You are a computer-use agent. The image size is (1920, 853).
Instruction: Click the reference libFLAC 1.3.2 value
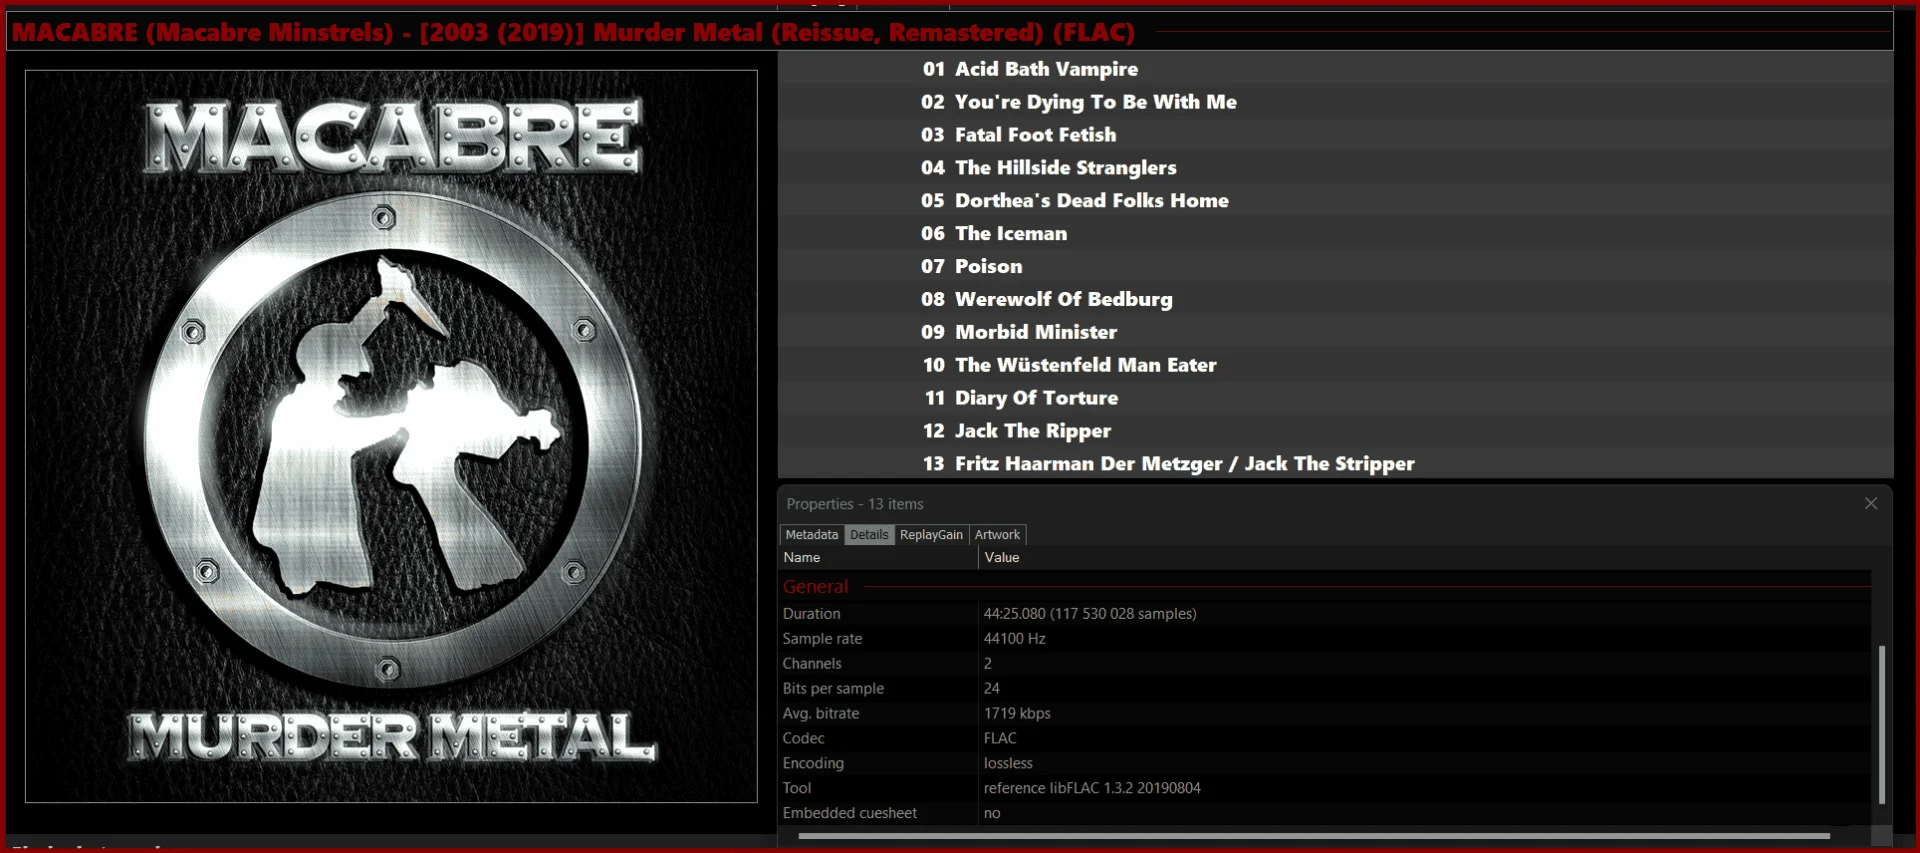[1092, 788]
